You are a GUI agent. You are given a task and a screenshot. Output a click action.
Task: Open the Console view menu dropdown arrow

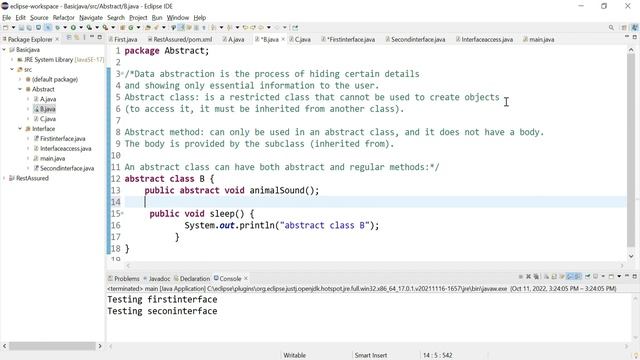tap(619, 277)
